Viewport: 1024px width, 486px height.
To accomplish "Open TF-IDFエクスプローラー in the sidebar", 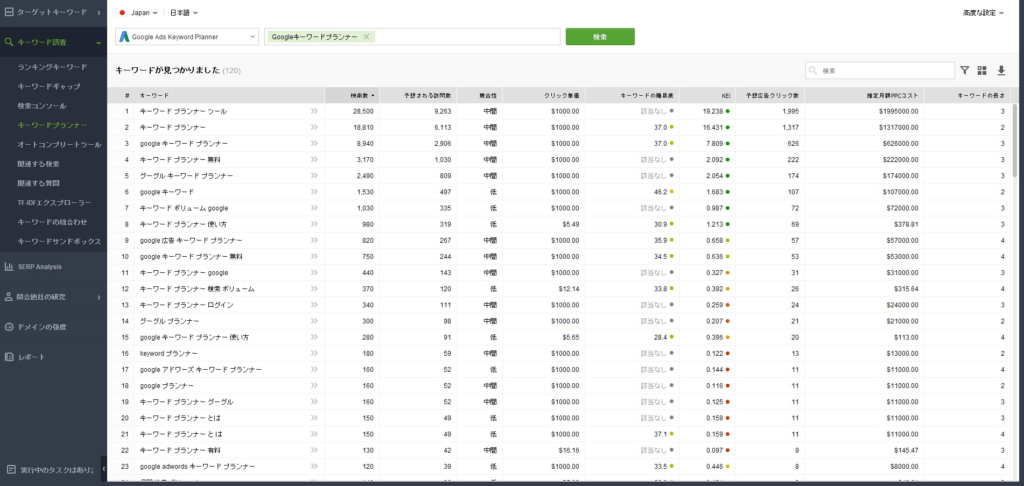I will pos(54,202).
